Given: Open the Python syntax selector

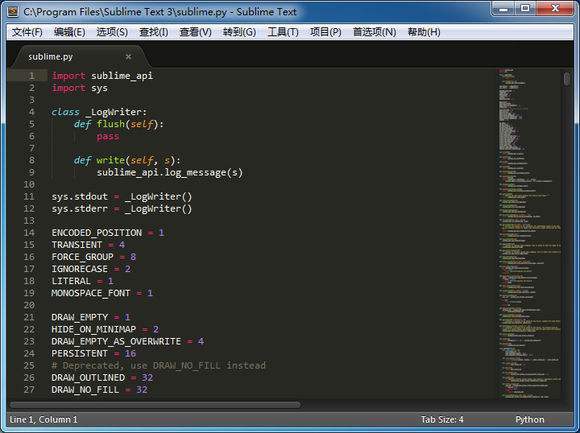Looking at the screenshot, I should tap(530, 420).
